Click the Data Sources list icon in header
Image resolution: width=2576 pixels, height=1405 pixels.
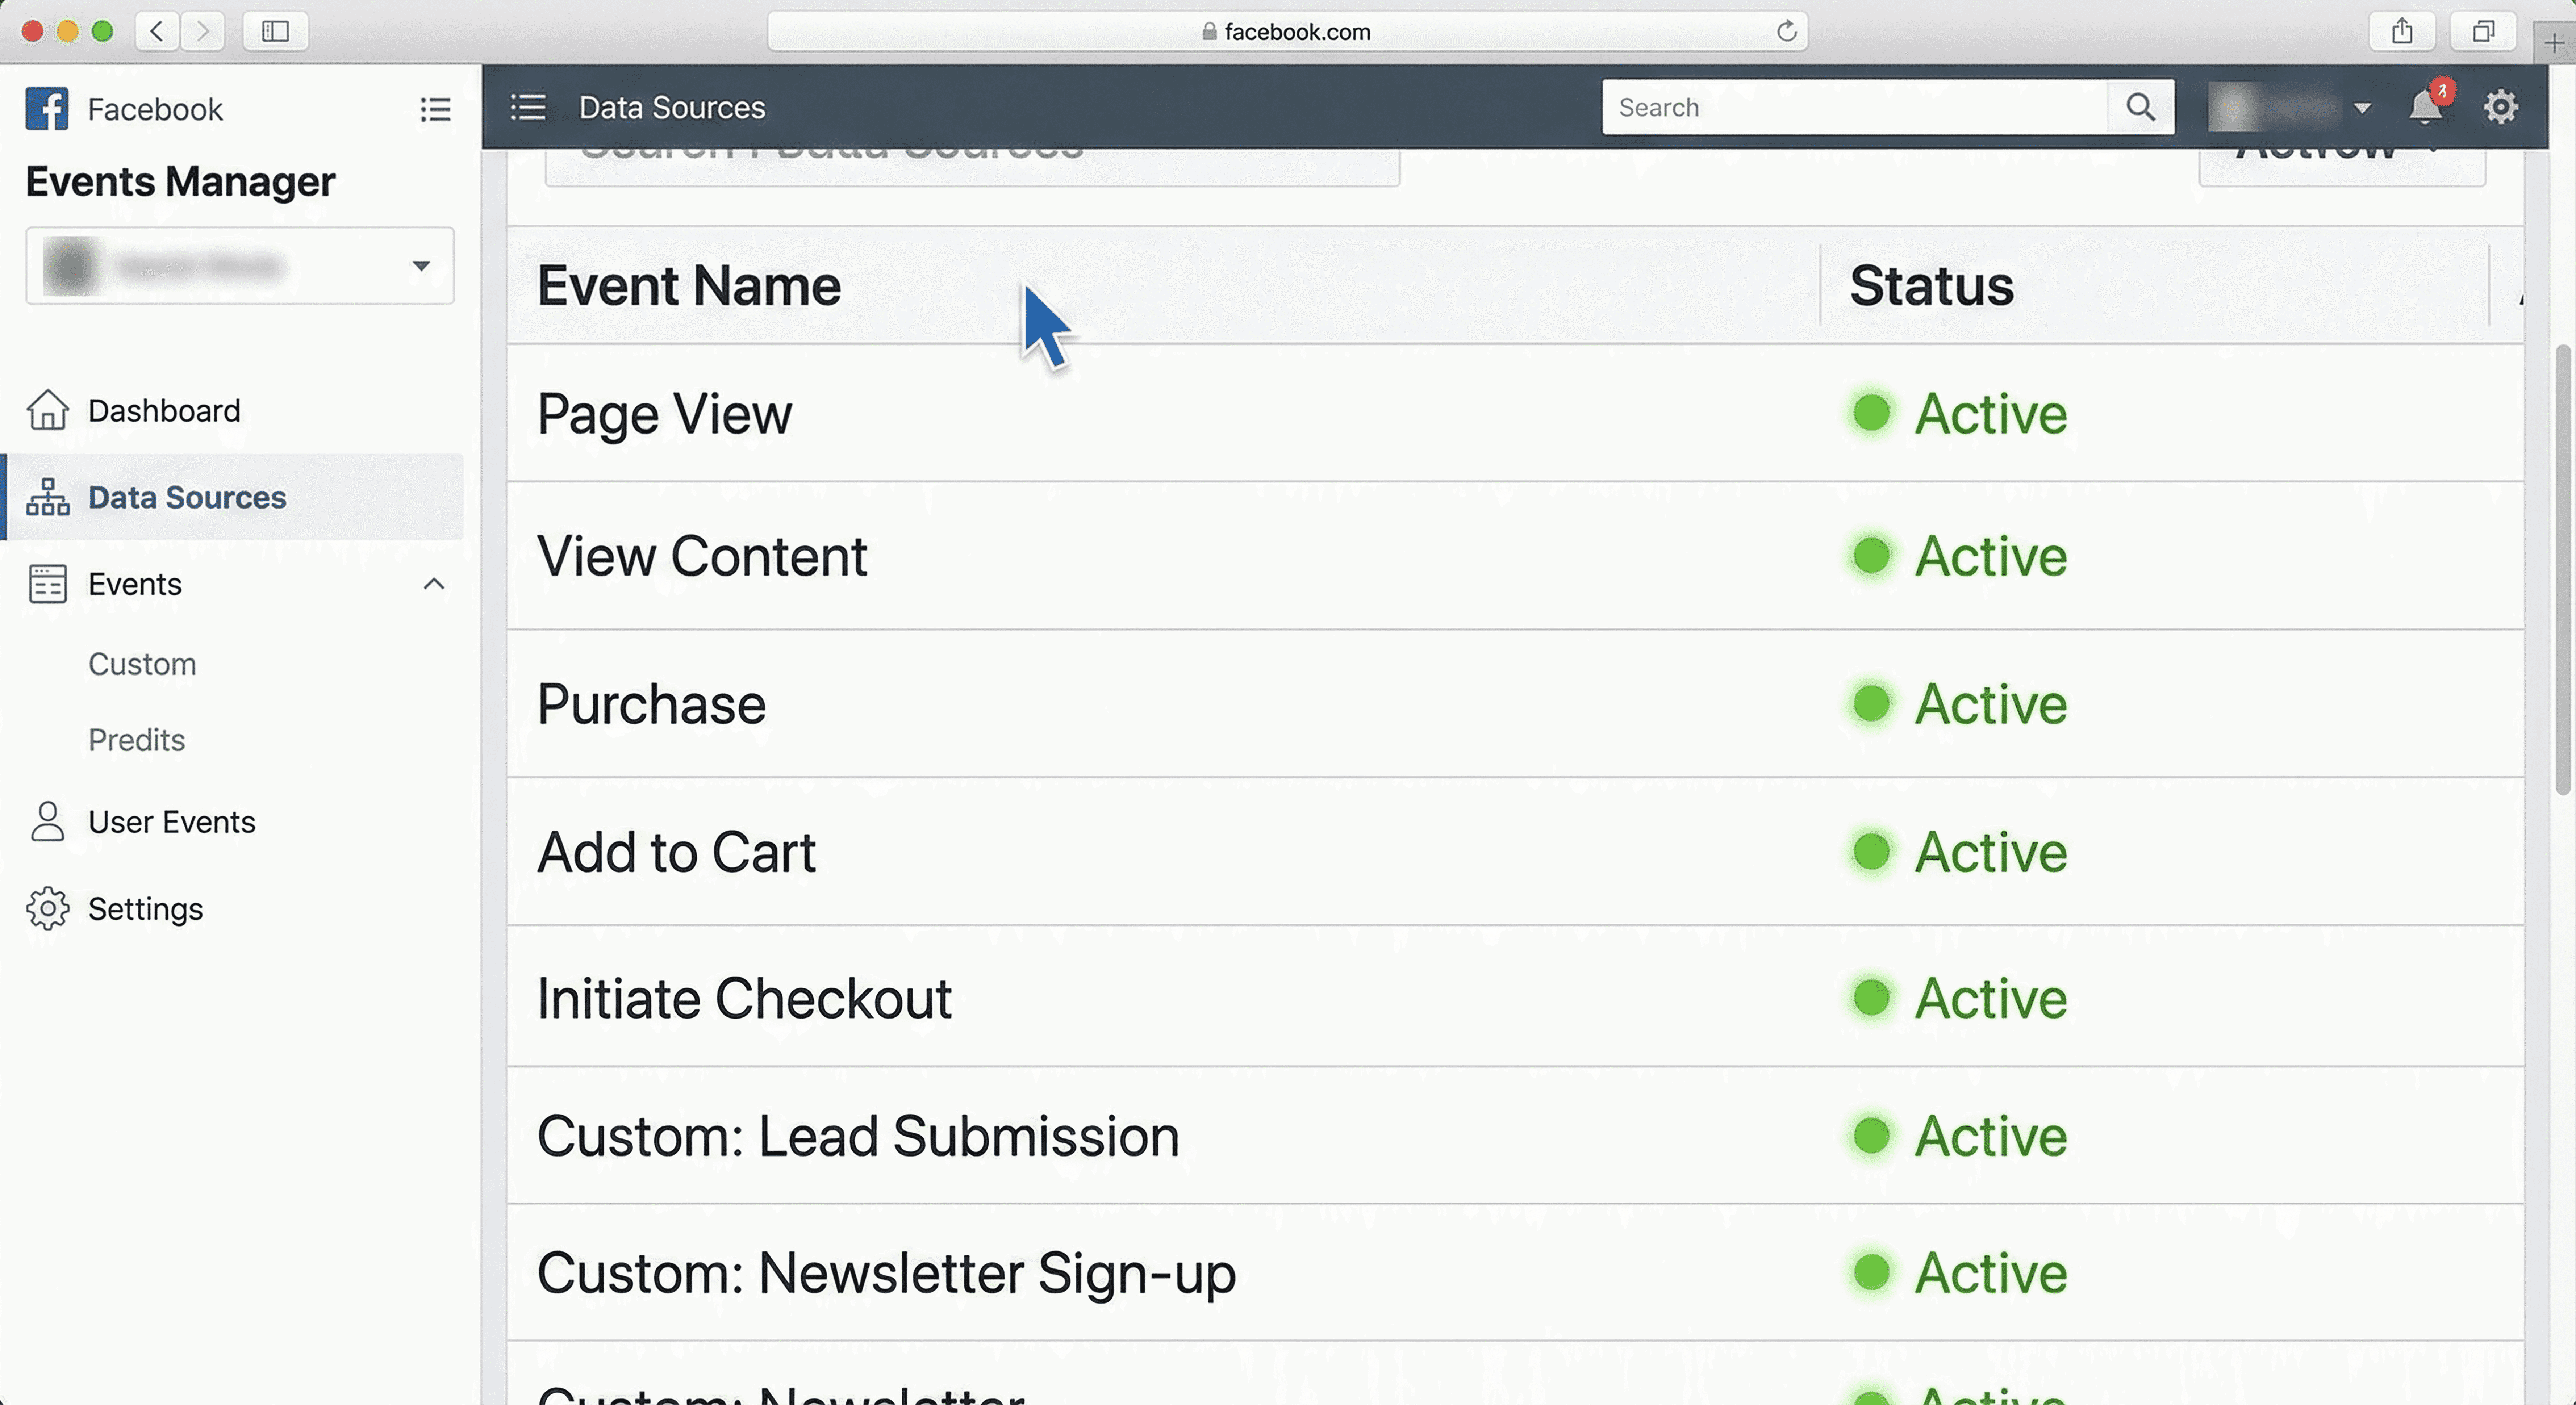(x=528, y=107)
